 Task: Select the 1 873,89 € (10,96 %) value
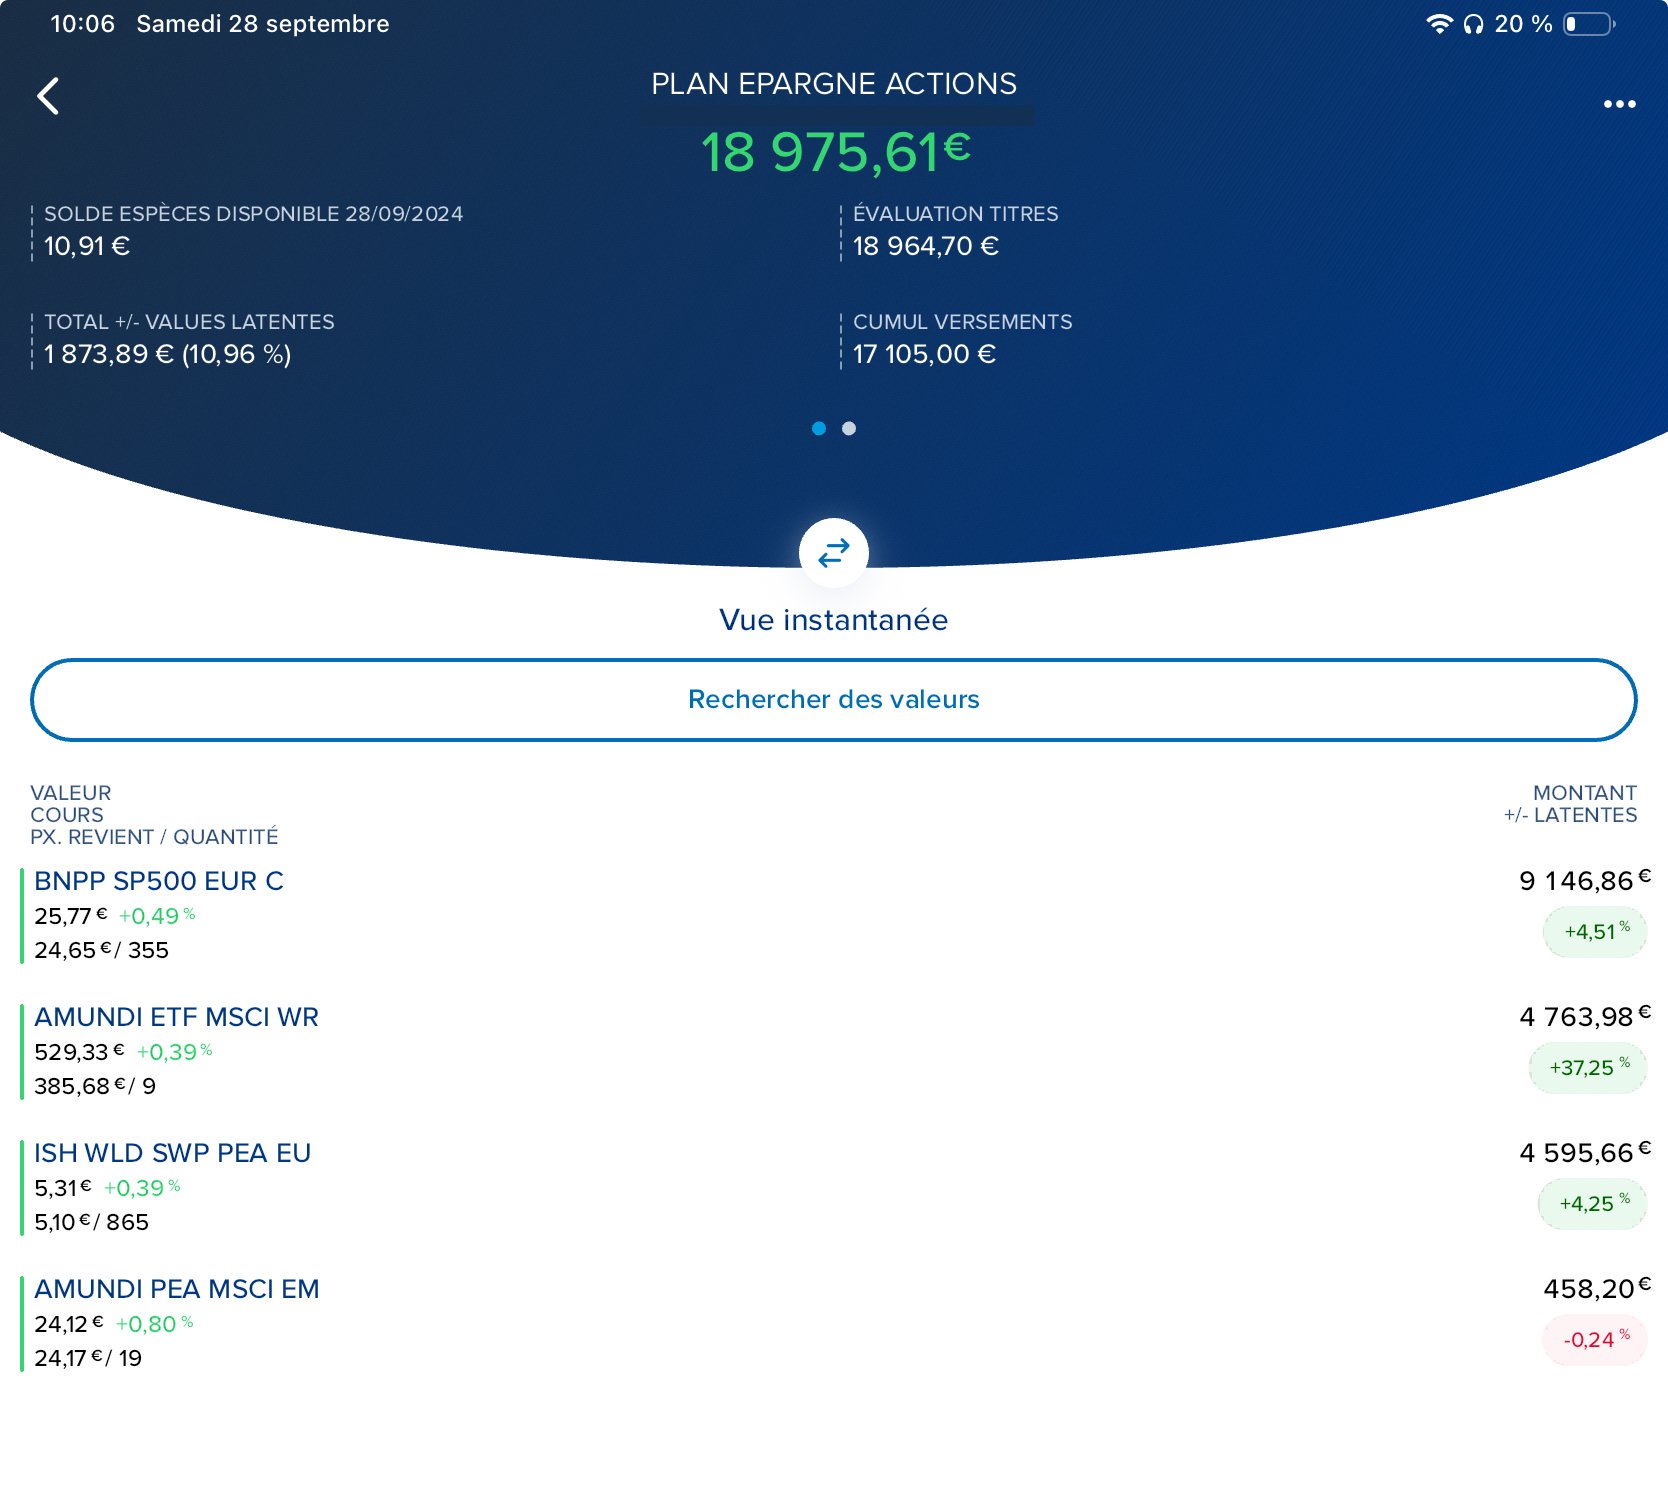coord(167,354)
